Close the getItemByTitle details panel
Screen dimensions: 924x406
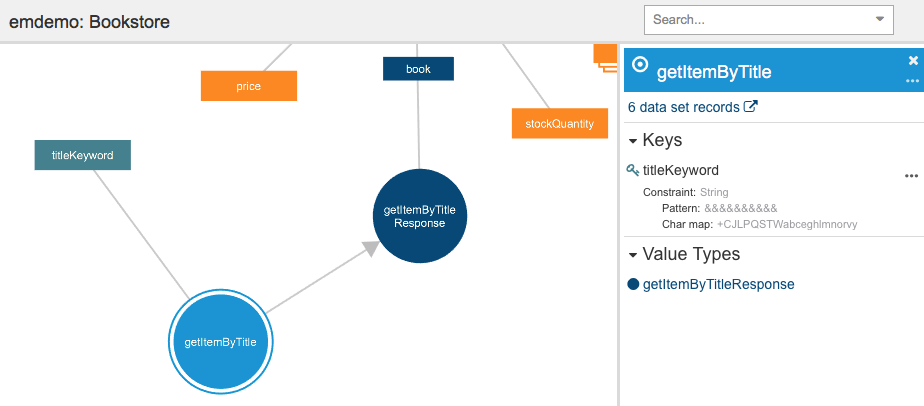point(913,60)
